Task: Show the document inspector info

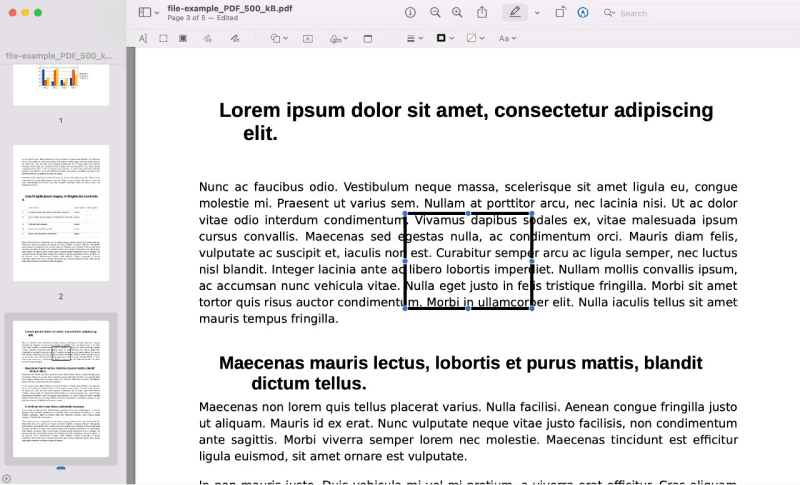Action: tap(410, 13)
